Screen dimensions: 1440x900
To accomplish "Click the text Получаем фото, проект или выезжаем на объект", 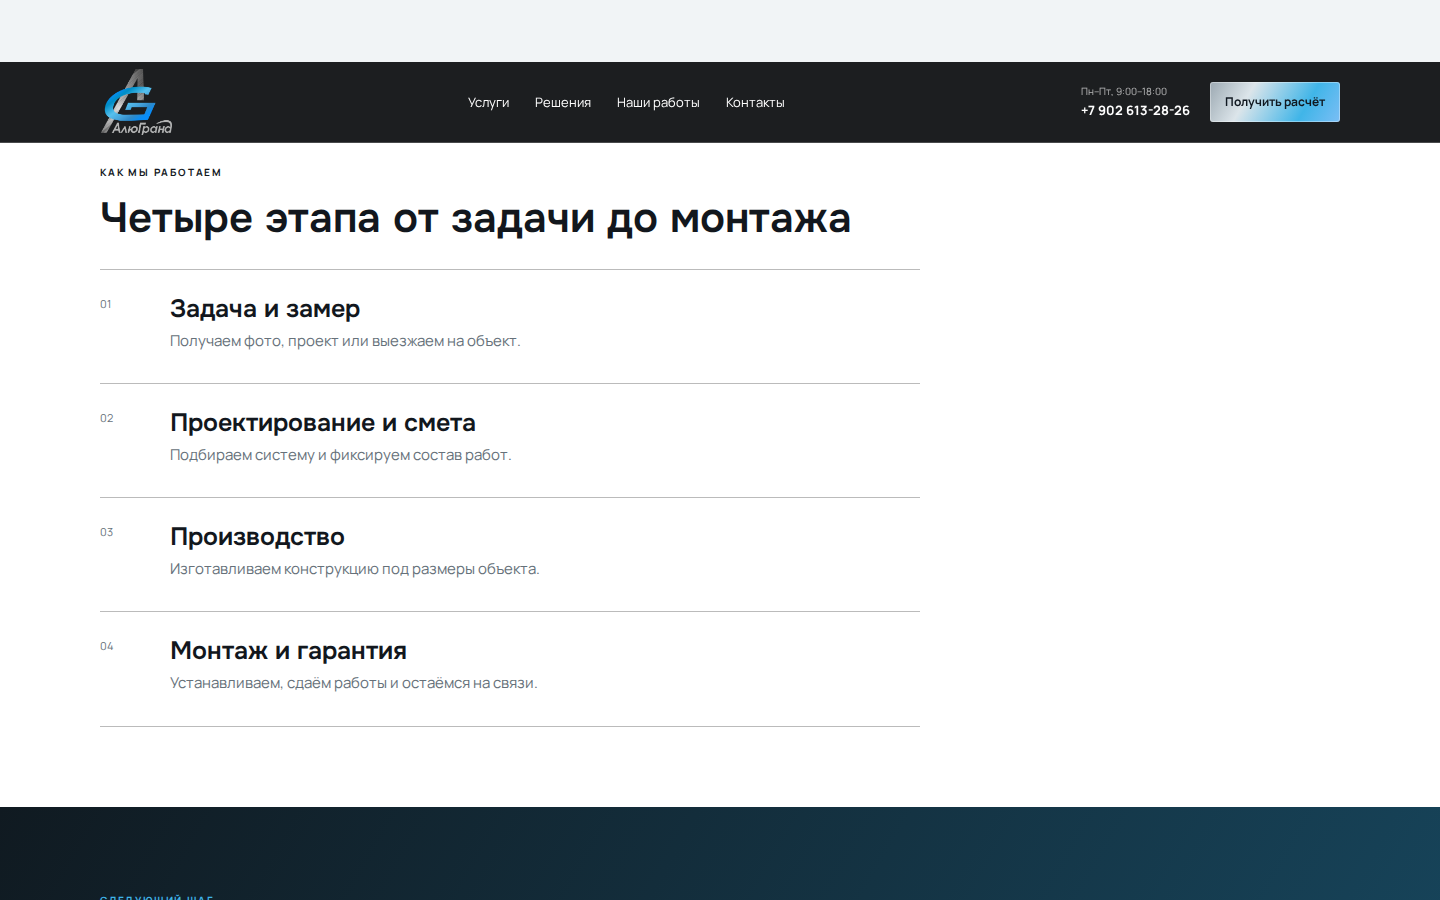I will coord(345,341).
